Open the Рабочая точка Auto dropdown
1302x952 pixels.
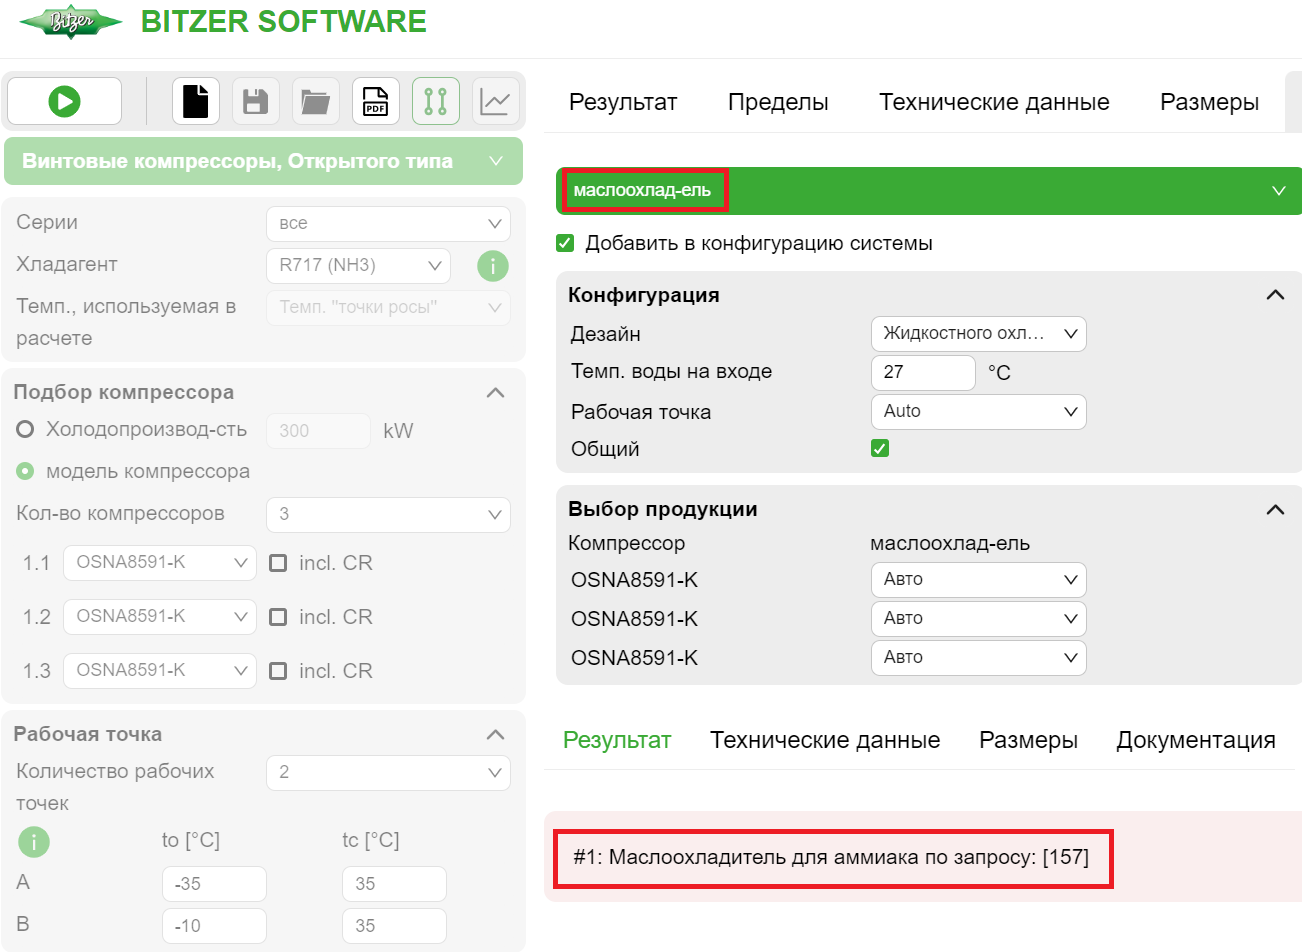click(x=978, y=411)
